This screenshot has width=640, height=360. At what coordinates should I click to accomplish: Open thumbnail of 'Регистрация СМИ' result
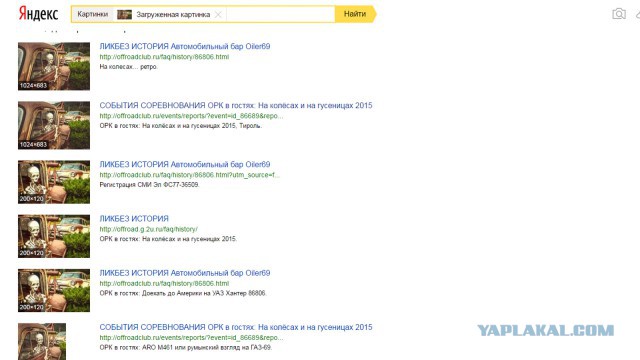tap(54, 182)
